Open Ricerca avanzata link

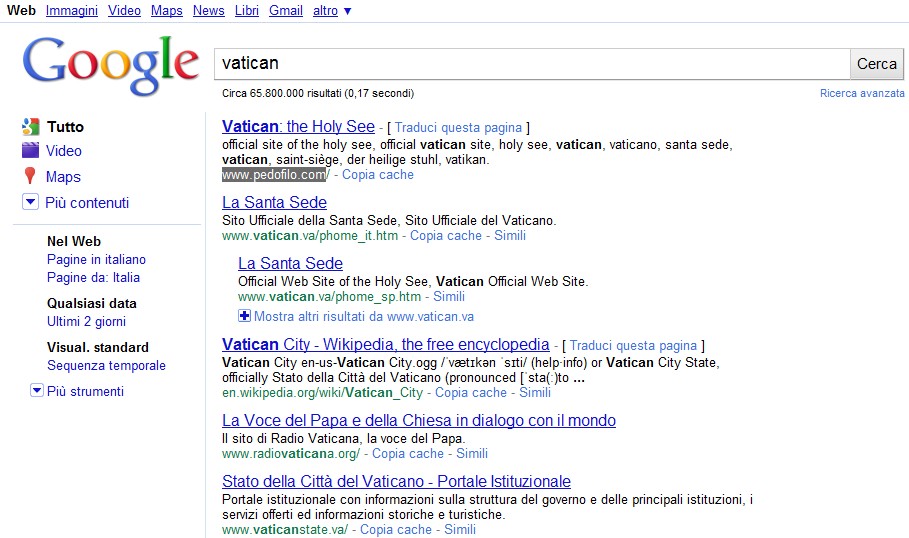[861, 93]
